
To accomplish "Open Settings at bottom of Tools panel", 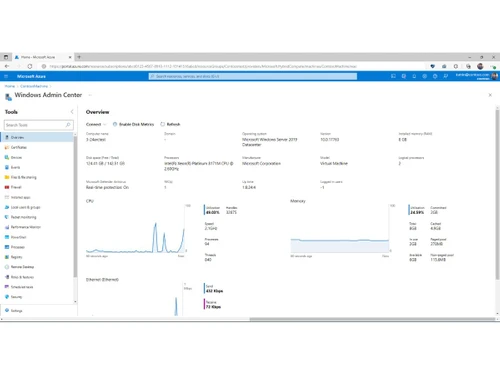I will (x=14, y=310).
